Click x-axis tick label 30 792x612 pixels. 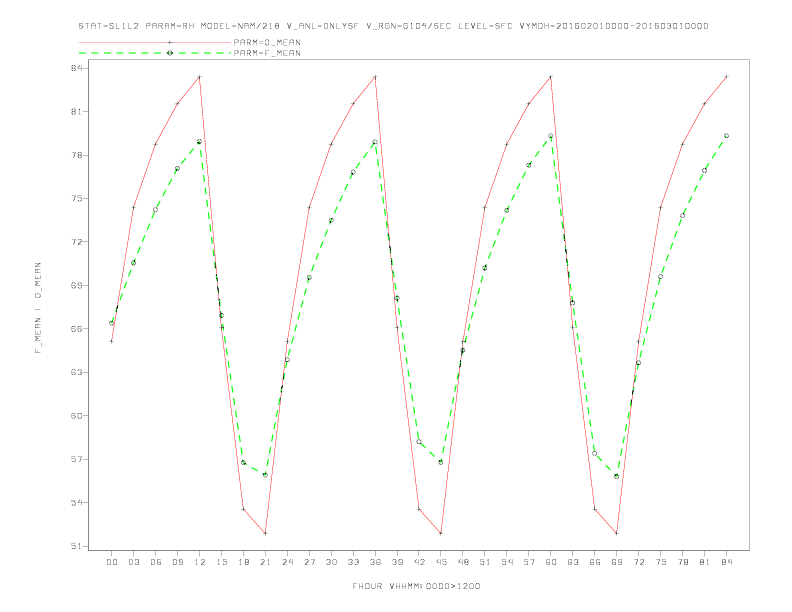point(331,562)
